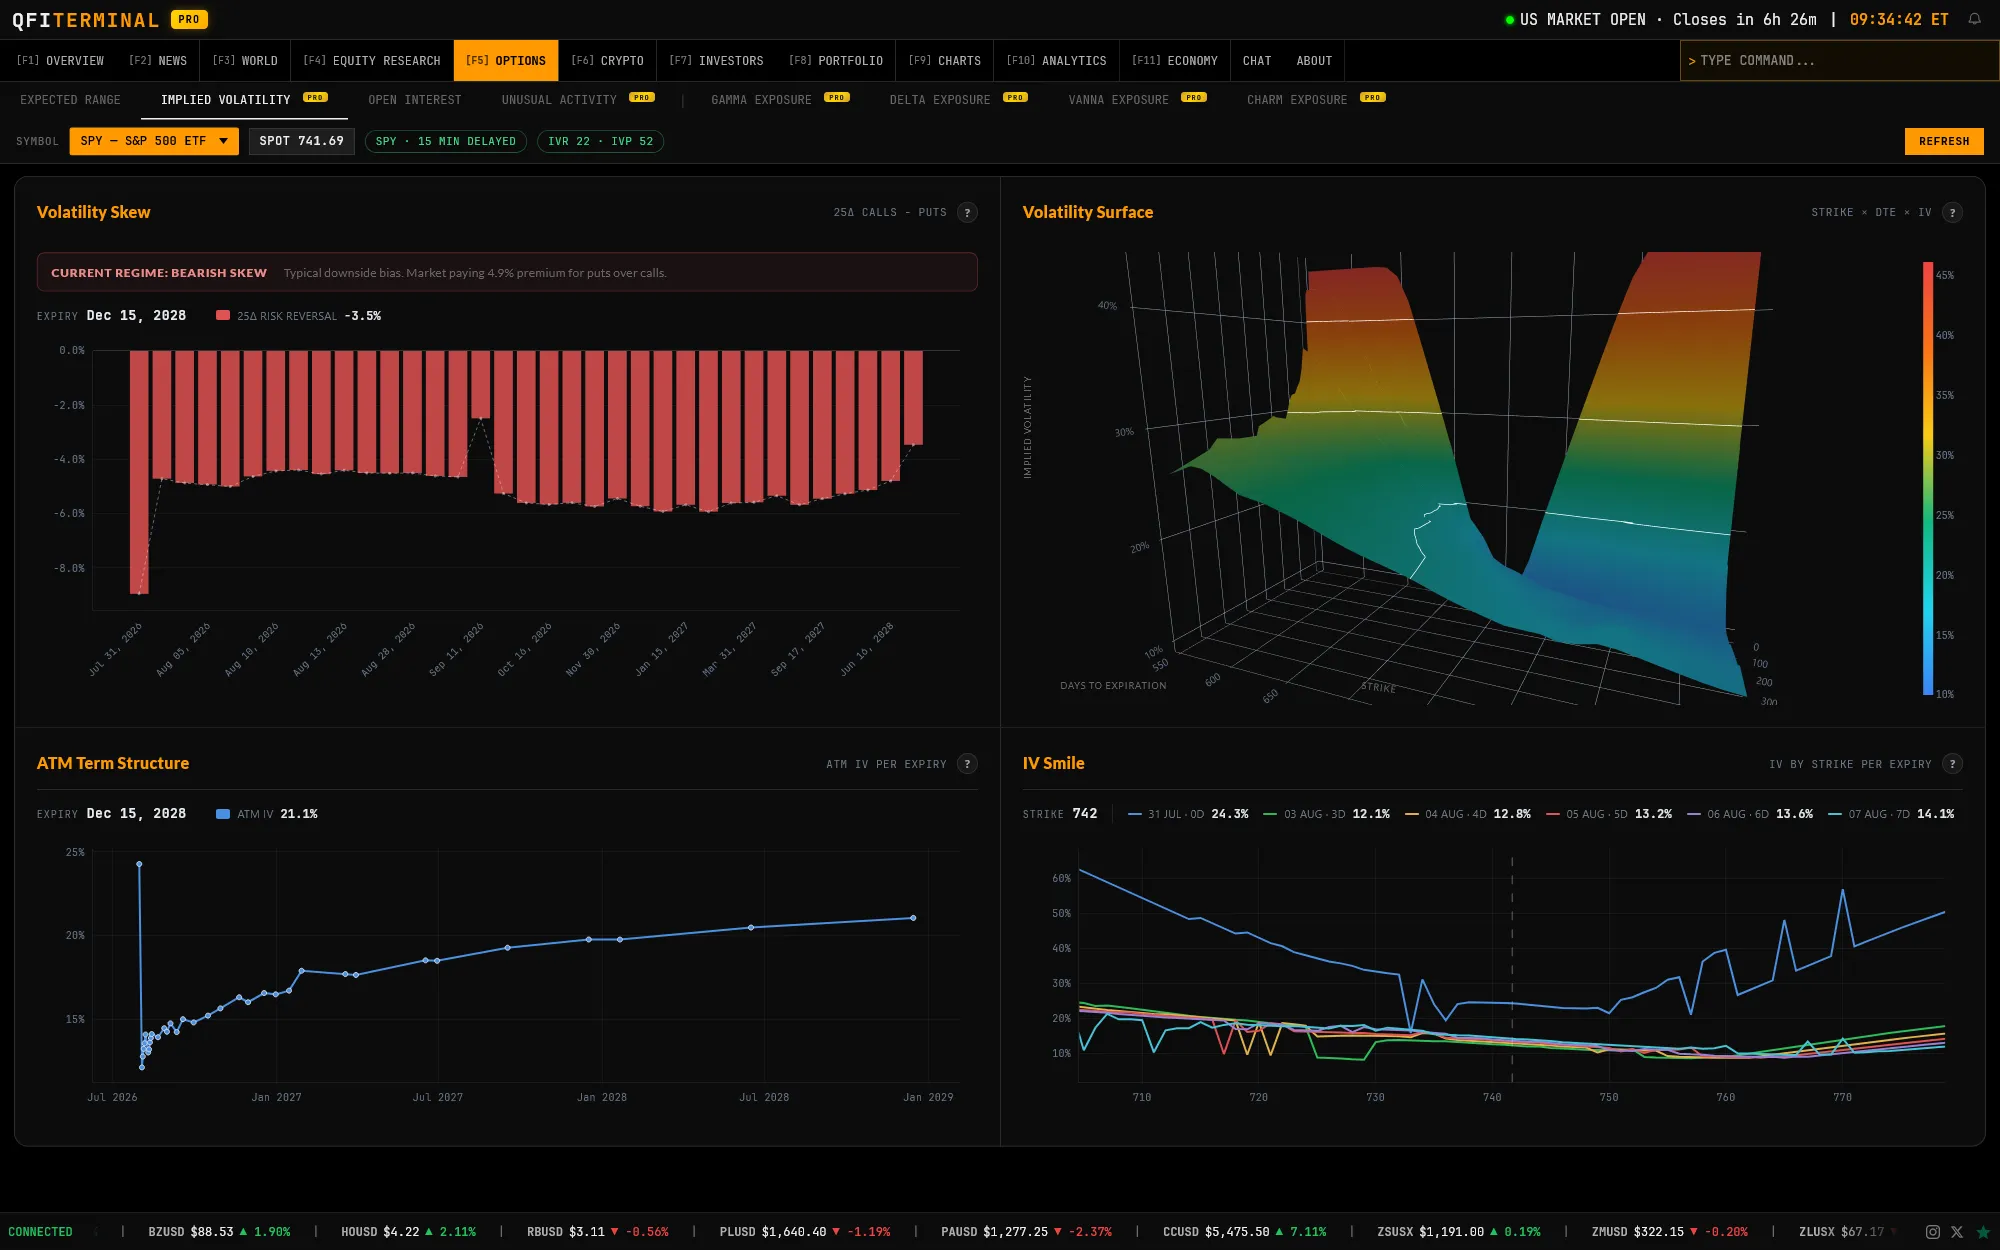Go to F2 News menu
This screenshot has height=1251, width=2000.
[158, 61]
